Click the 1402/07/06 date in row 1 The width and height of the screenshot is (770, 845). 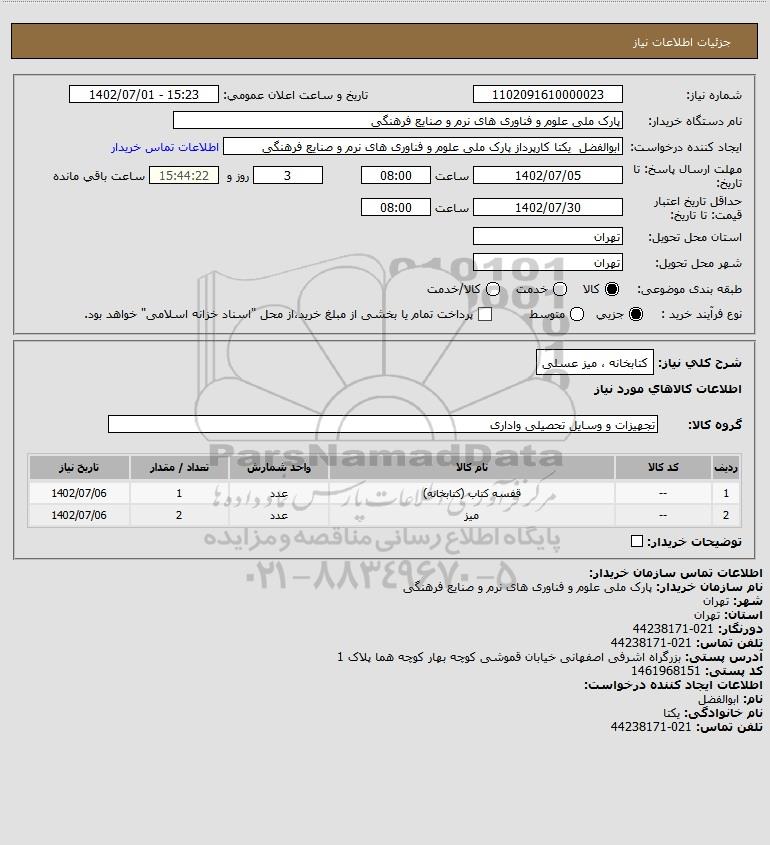tap(79, 493)
